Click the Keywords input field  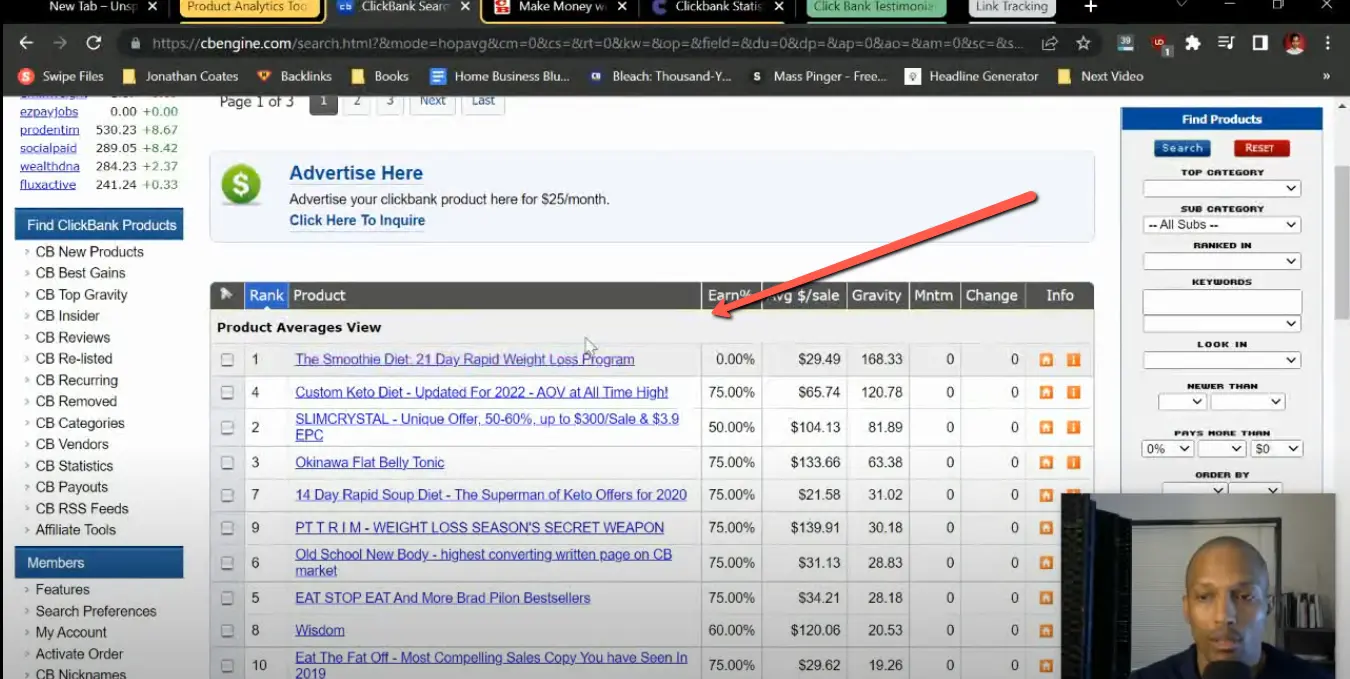(1221, 301)
